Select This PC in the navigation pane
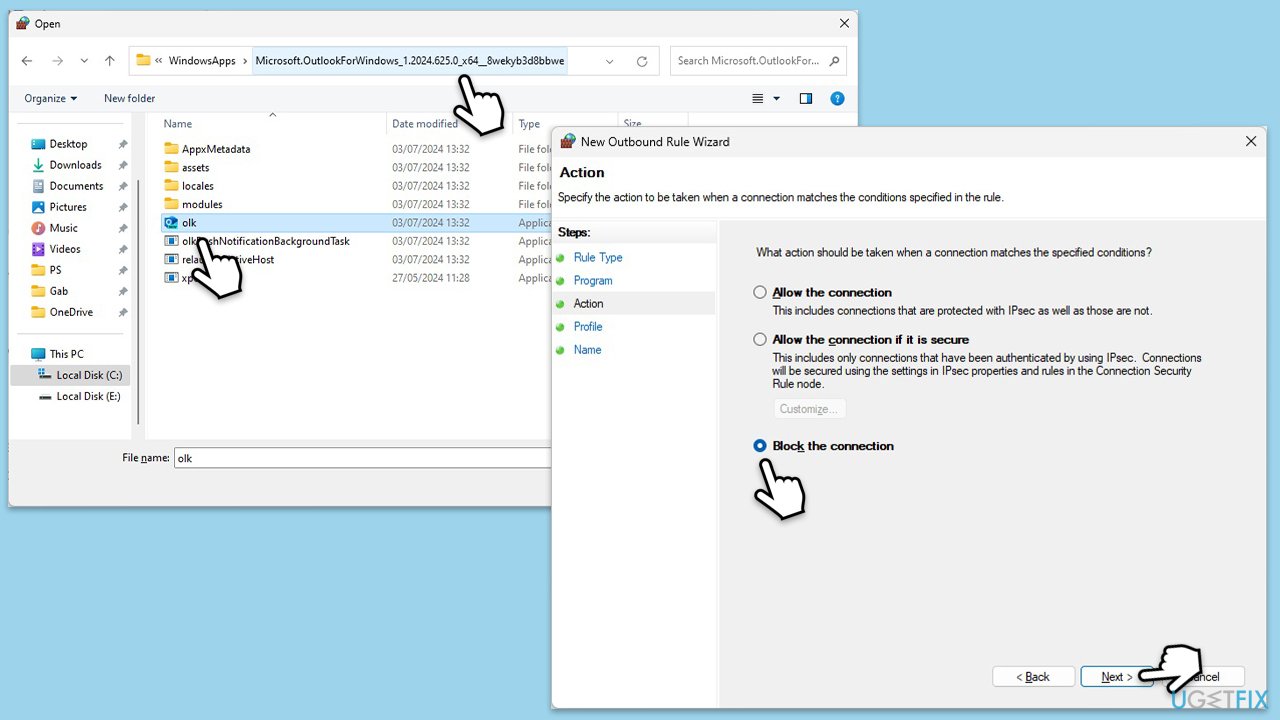 pos(67,354)
